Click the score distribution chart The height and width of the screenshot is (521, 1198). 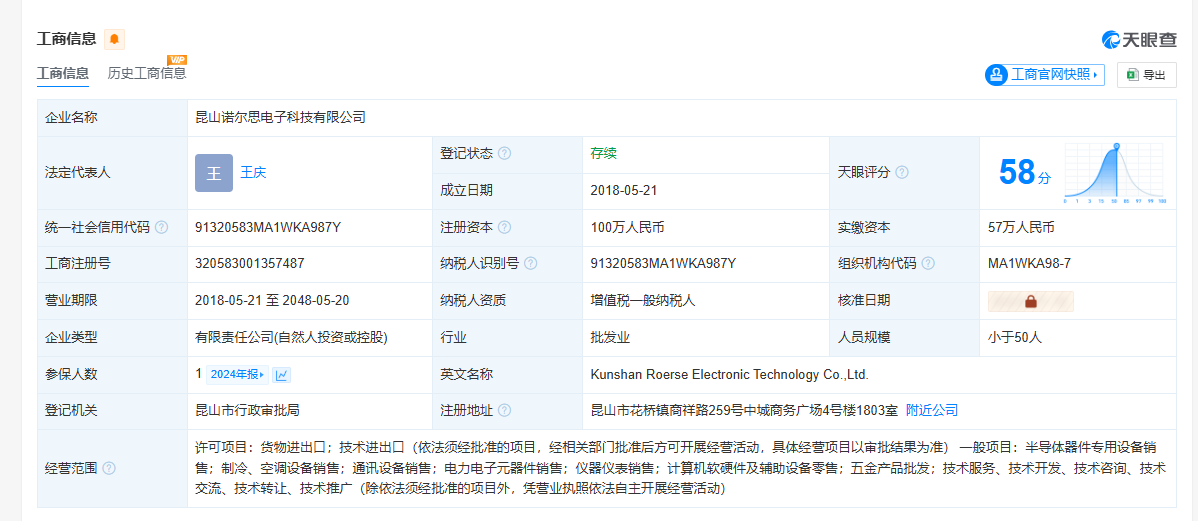pos(1115,173)
